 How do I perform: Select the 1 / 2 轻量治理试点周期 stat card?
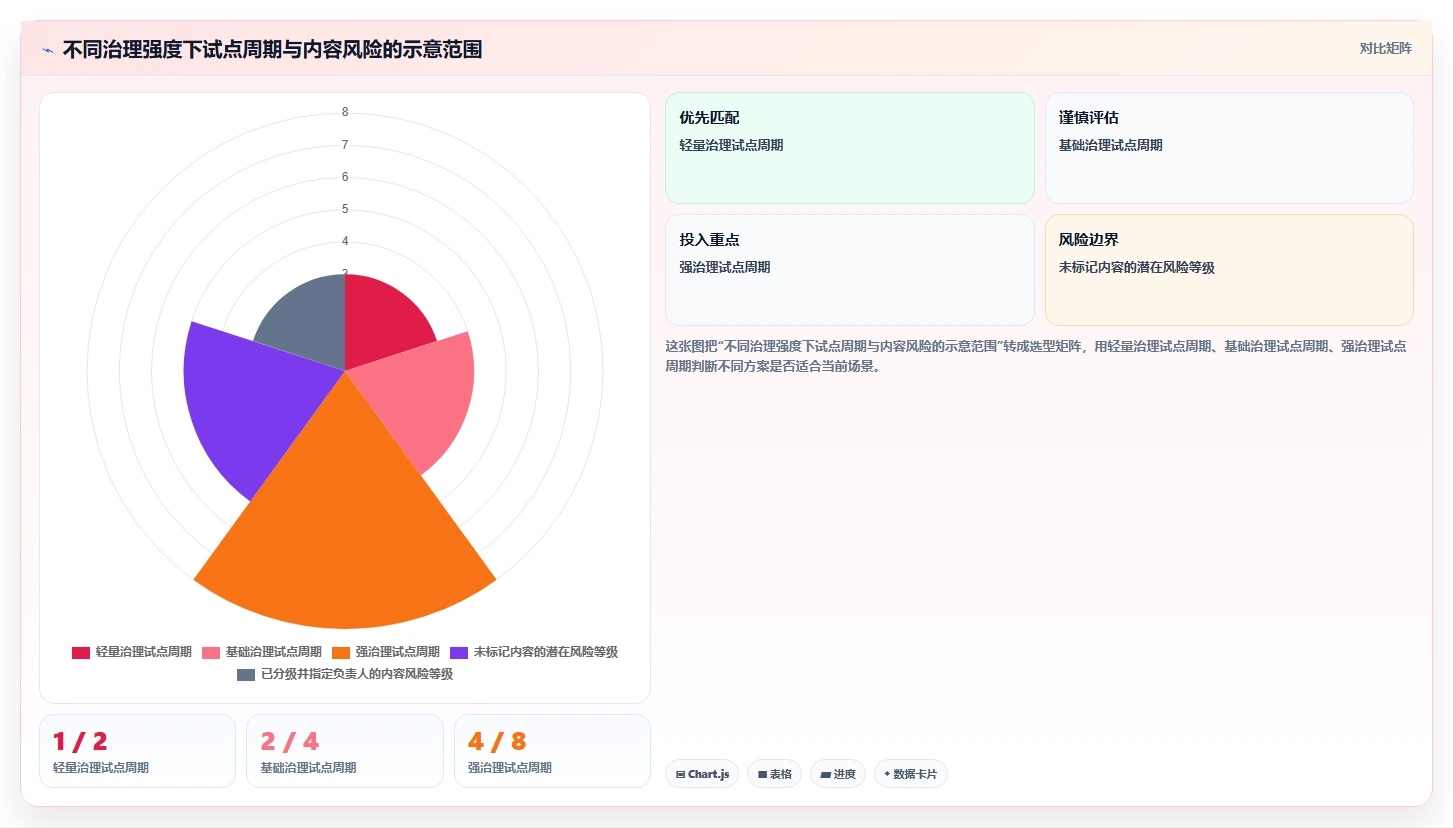(x=137, y=751)
